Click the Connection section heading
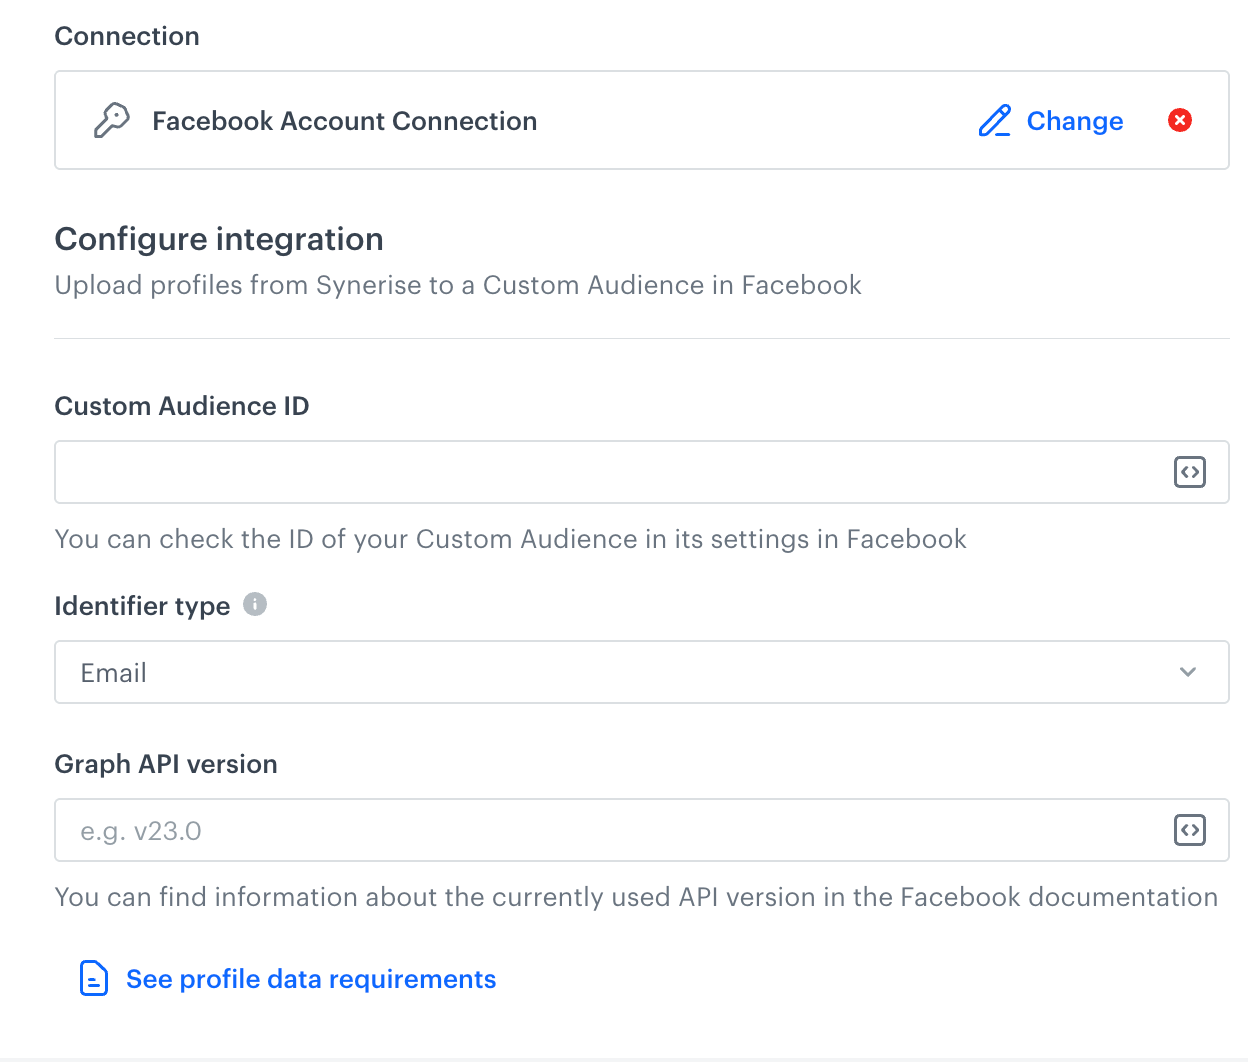 coord(127,36)
